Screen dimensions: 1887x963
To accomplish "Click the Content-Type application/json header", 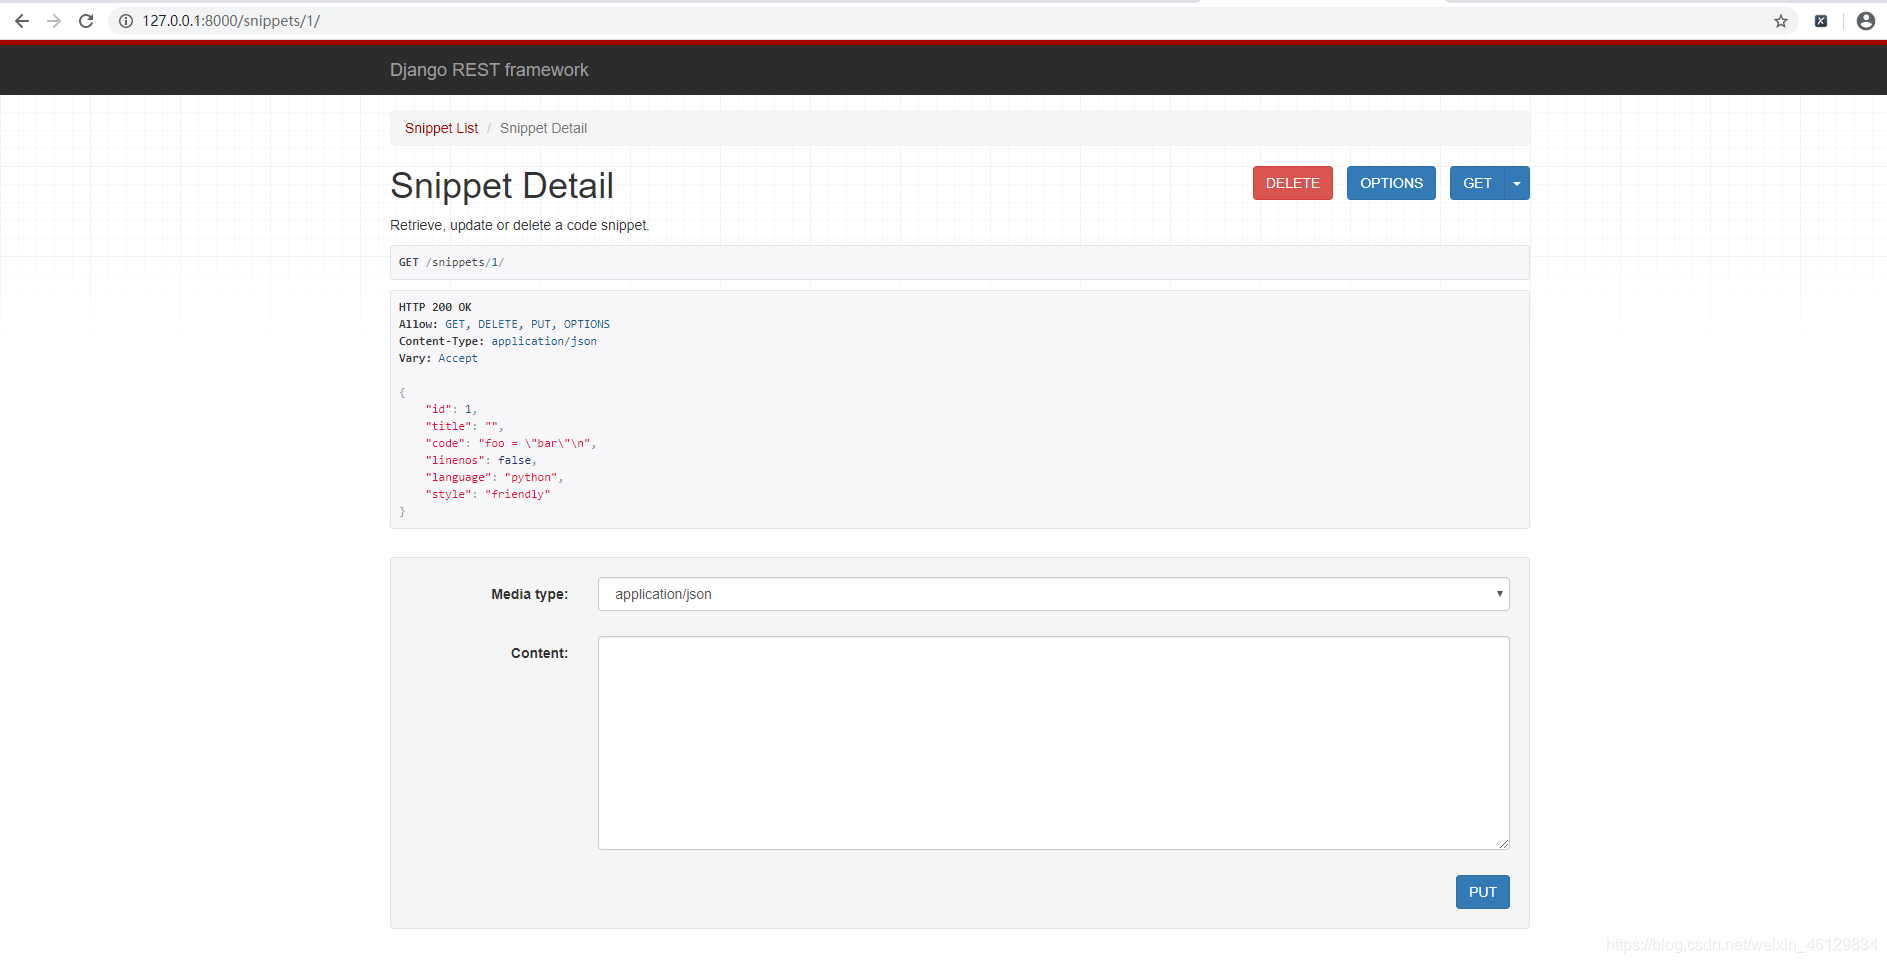I will [497, 341].
